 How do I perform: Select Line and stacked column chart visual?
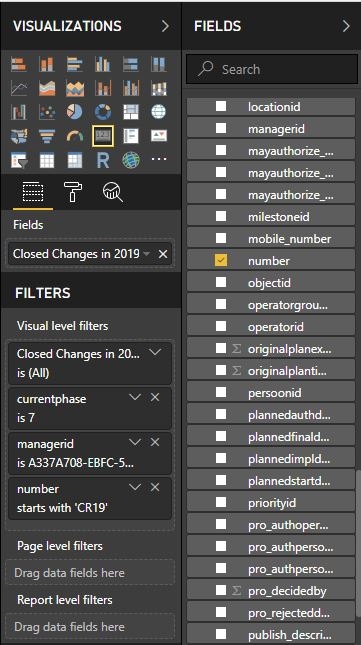coord(102,88)
